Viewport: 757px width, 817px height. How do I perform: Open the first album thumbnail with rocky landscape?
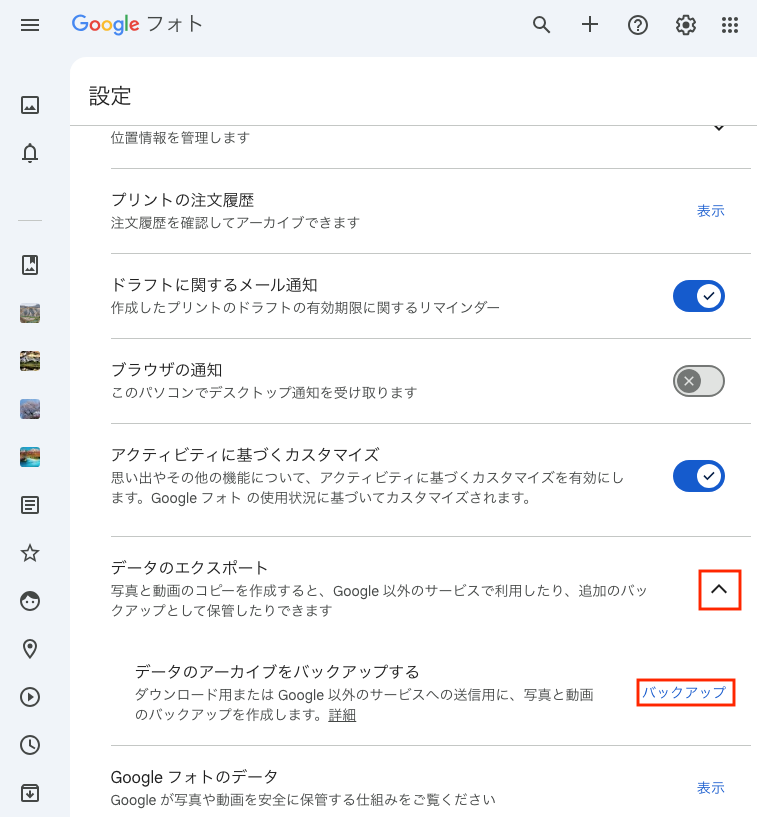(x=30, y=313)
